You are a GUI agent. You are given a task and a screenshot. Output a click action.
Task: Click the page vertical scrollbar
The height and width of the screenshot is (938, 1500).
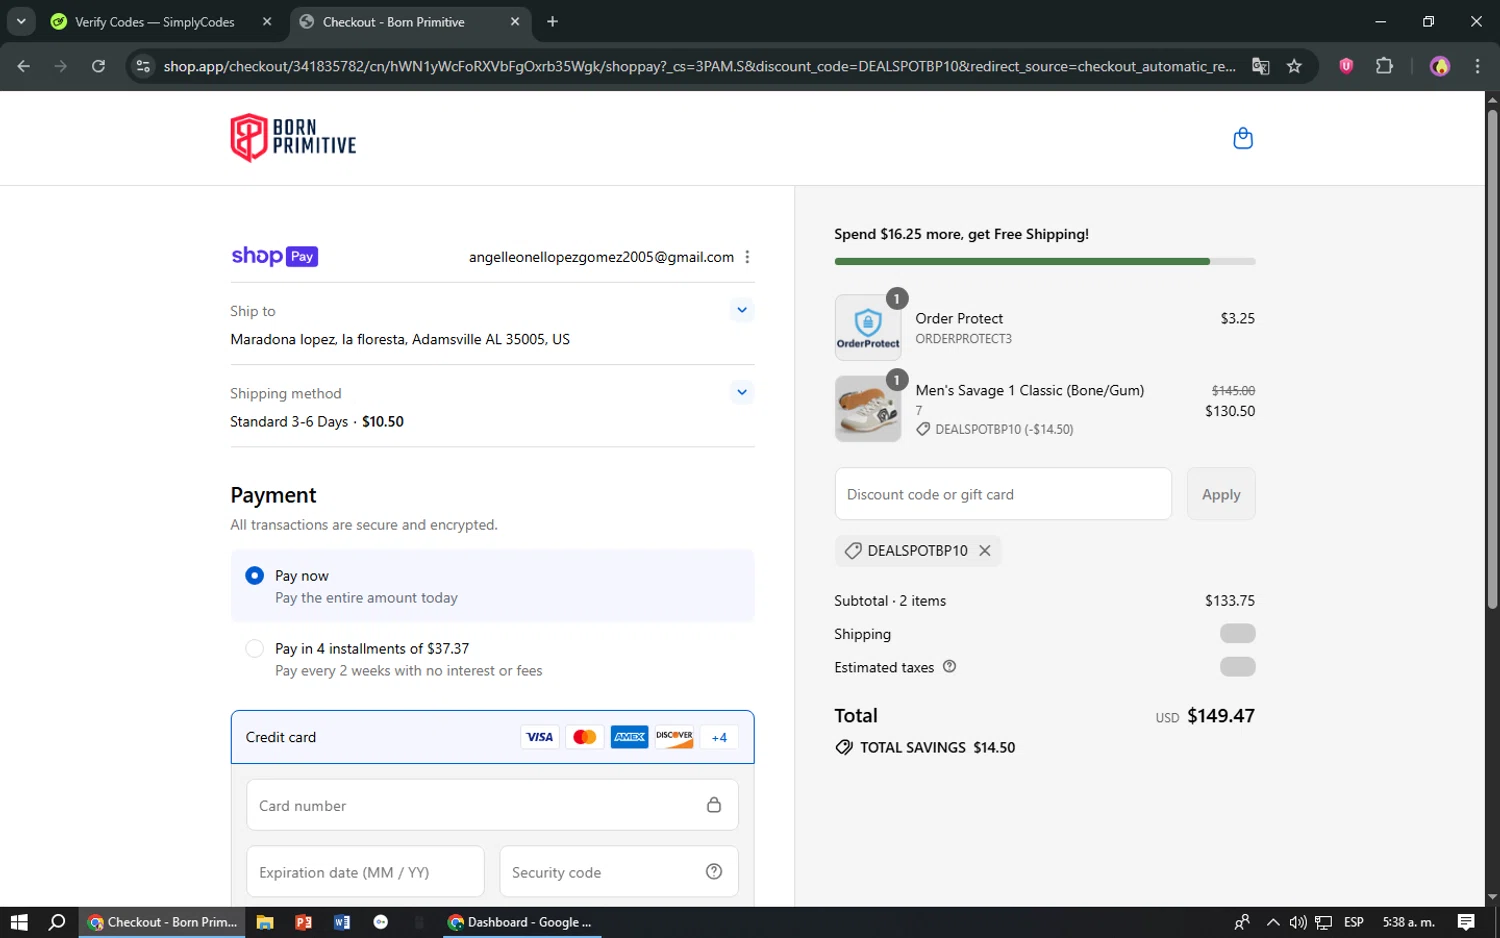(1492, 360)
